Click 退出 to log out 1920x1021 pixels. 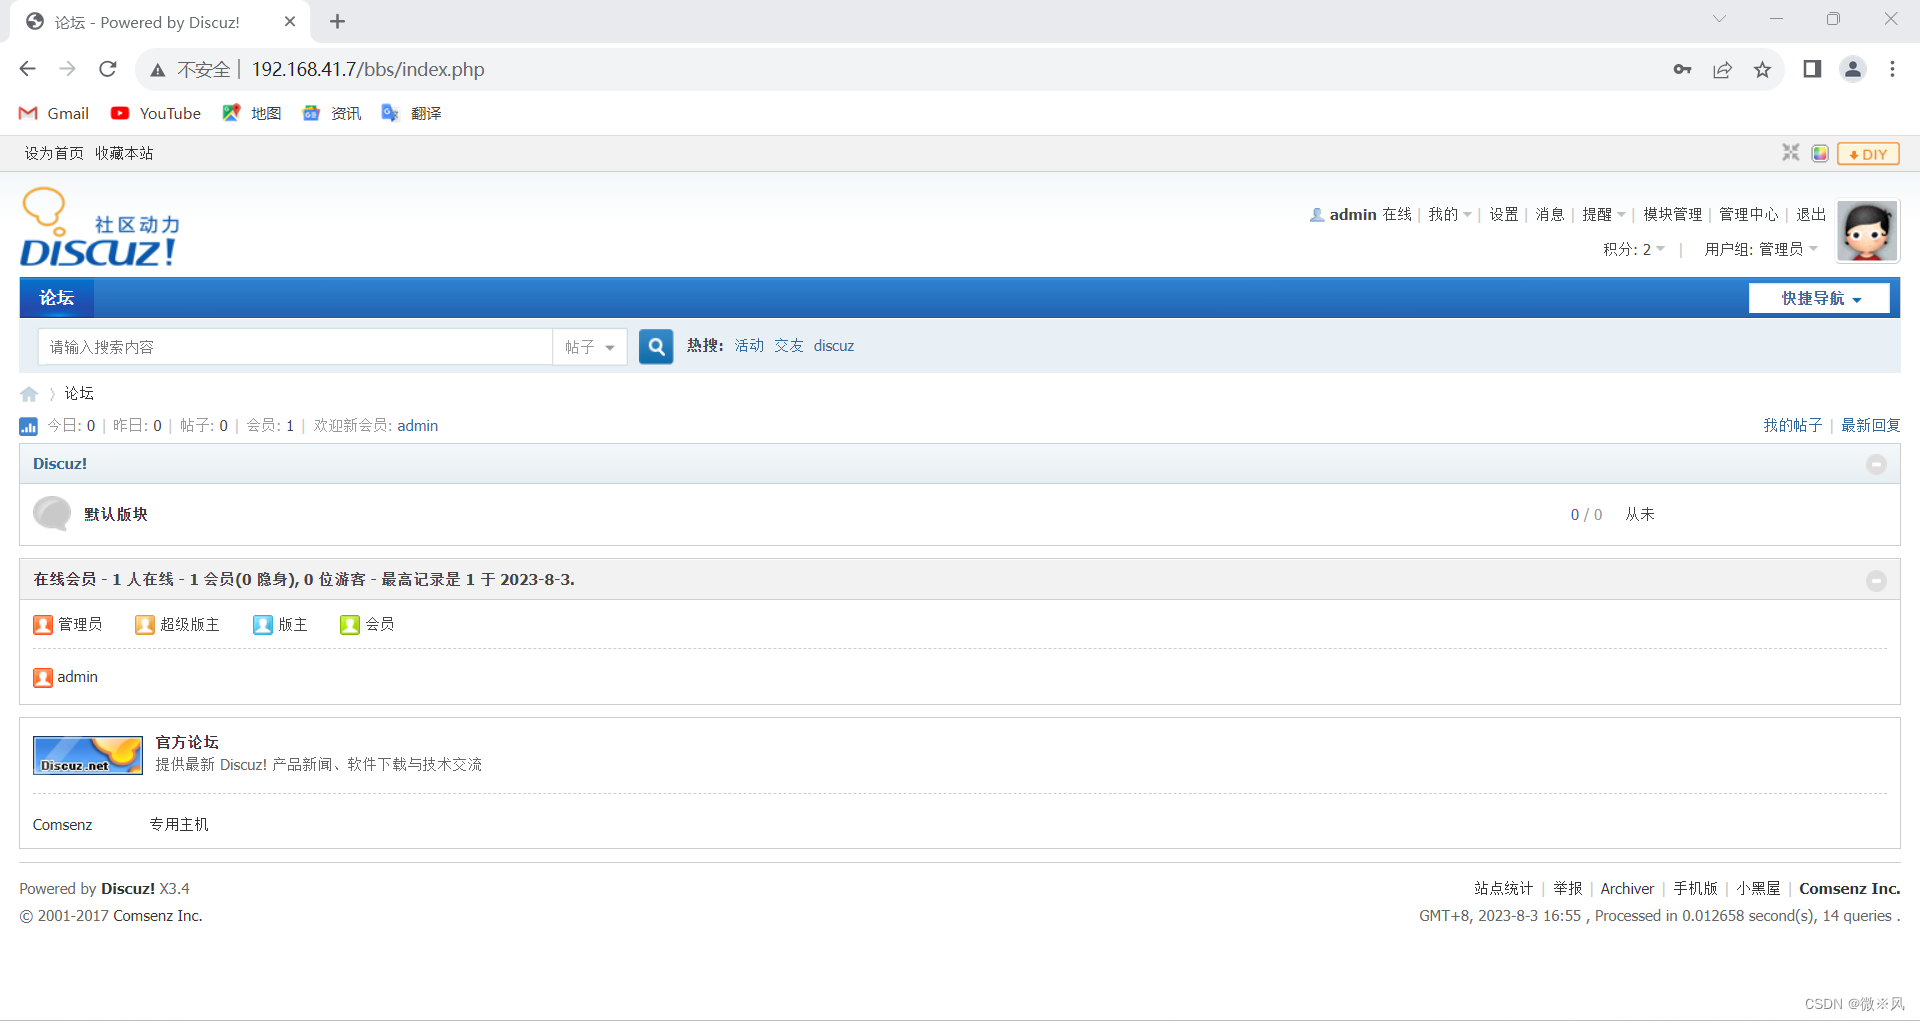pos(1810,214)
